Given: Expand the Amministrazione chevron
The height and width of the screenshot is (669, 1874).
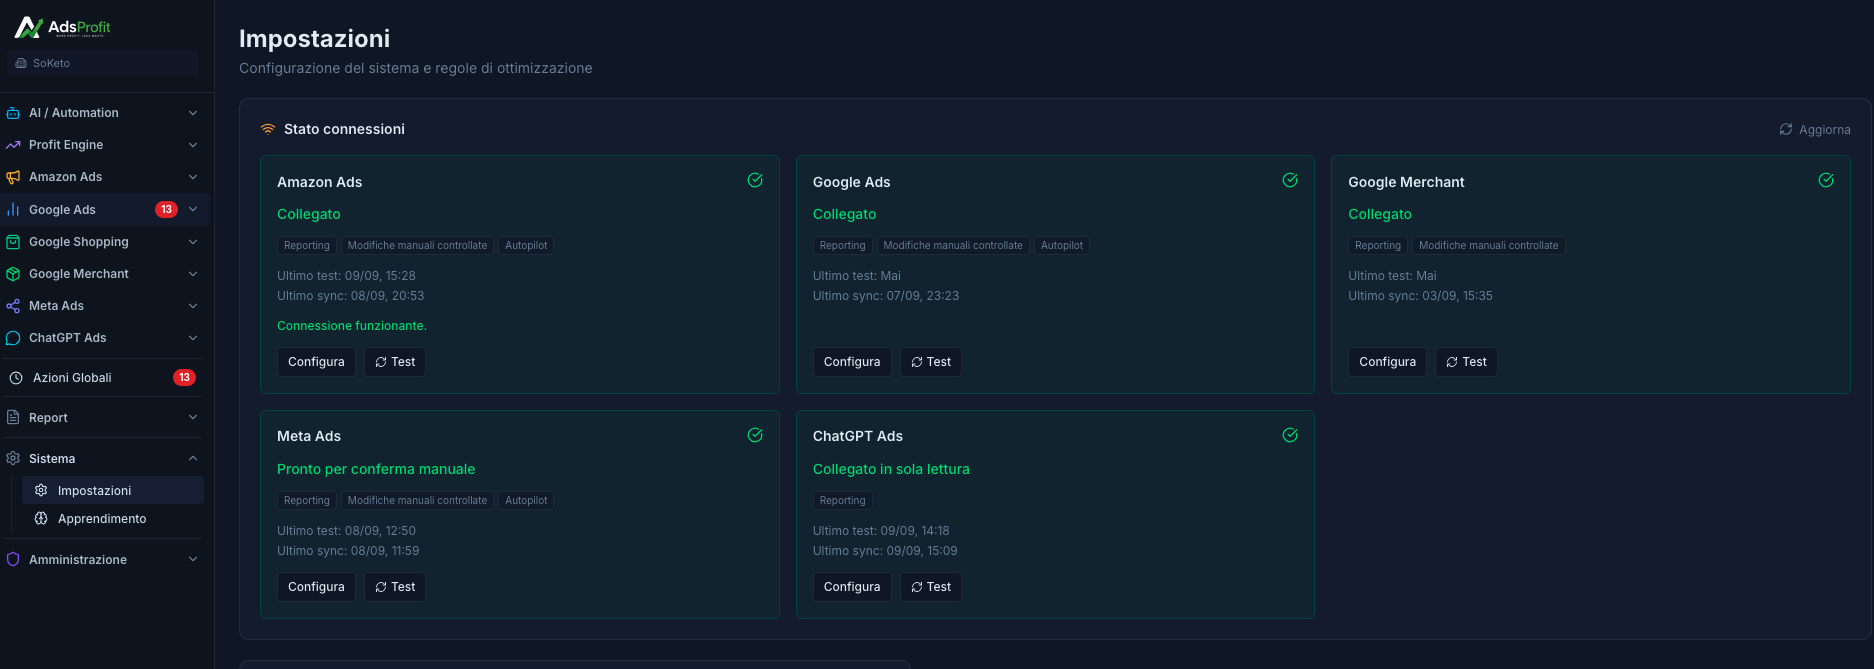Looking at the screenshot, I should [x=193, y=560].
